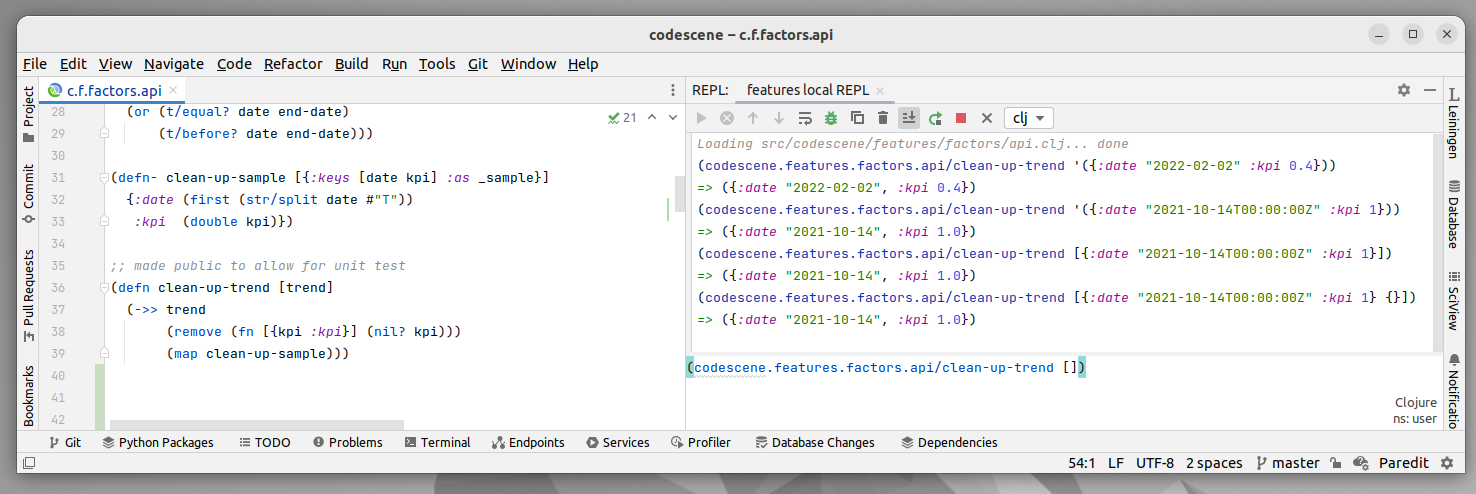1476x494 pixels.
Task: Toggle tool window bars via bottom-left icon
Action: tap(29, 463)
